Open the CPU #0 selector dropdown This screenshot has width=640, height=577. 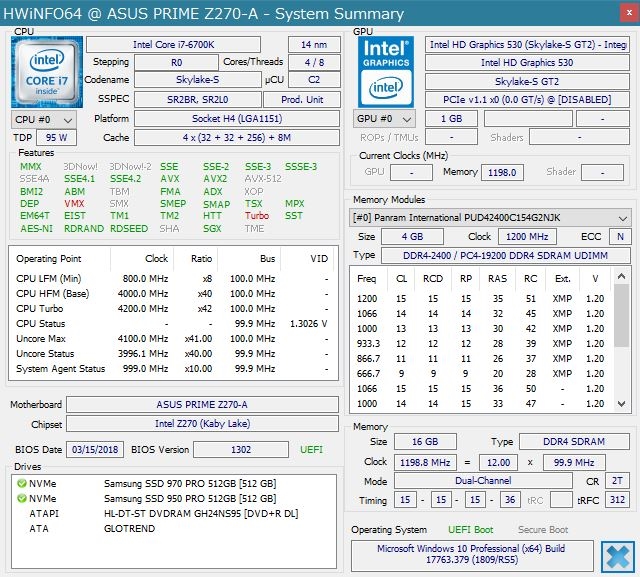point(40,118)
